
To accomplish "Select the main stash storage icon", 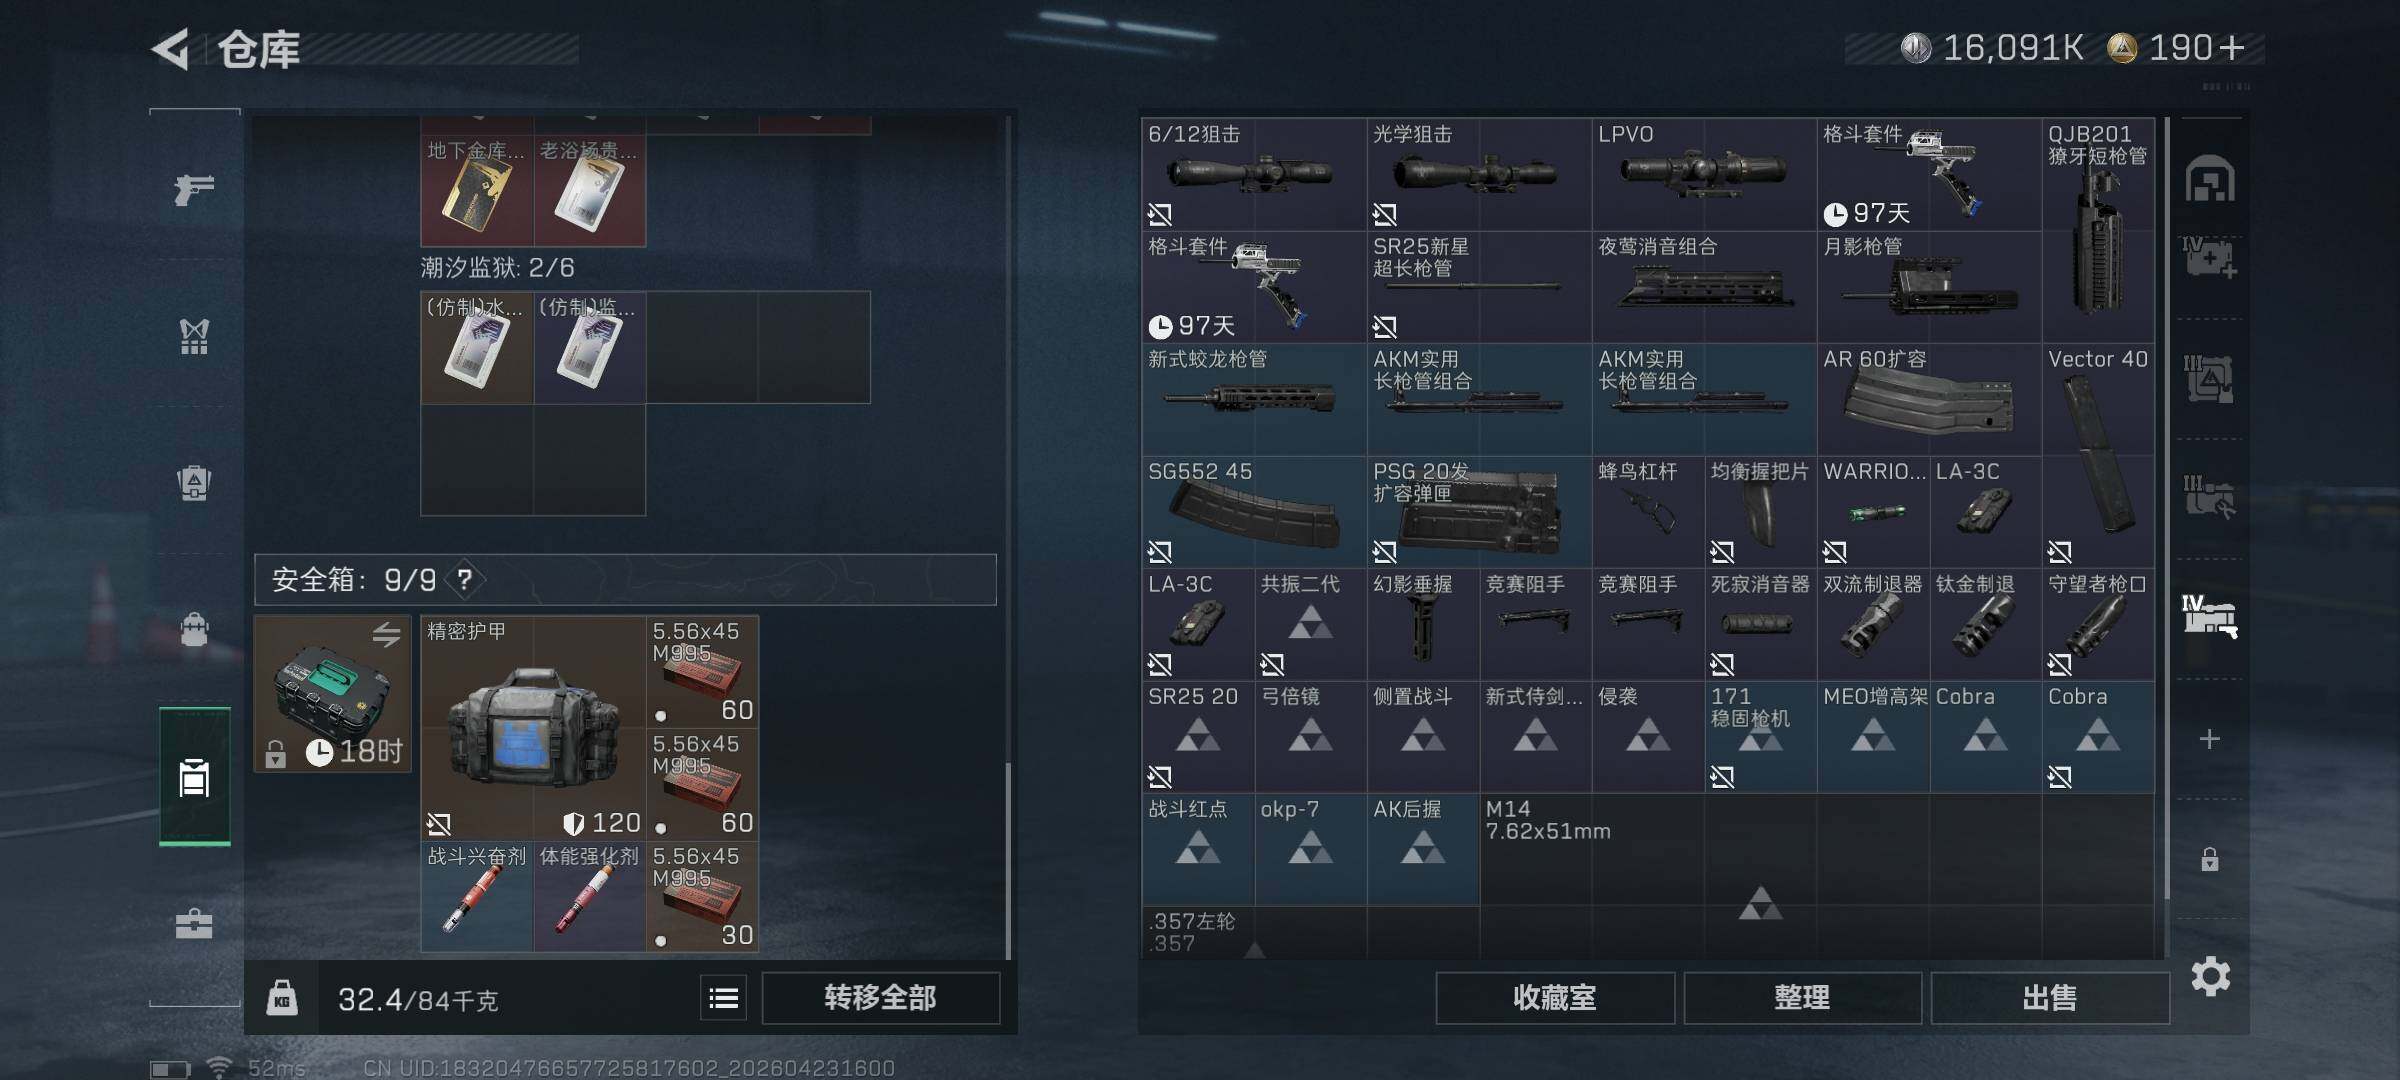I will coord(2210,180).
